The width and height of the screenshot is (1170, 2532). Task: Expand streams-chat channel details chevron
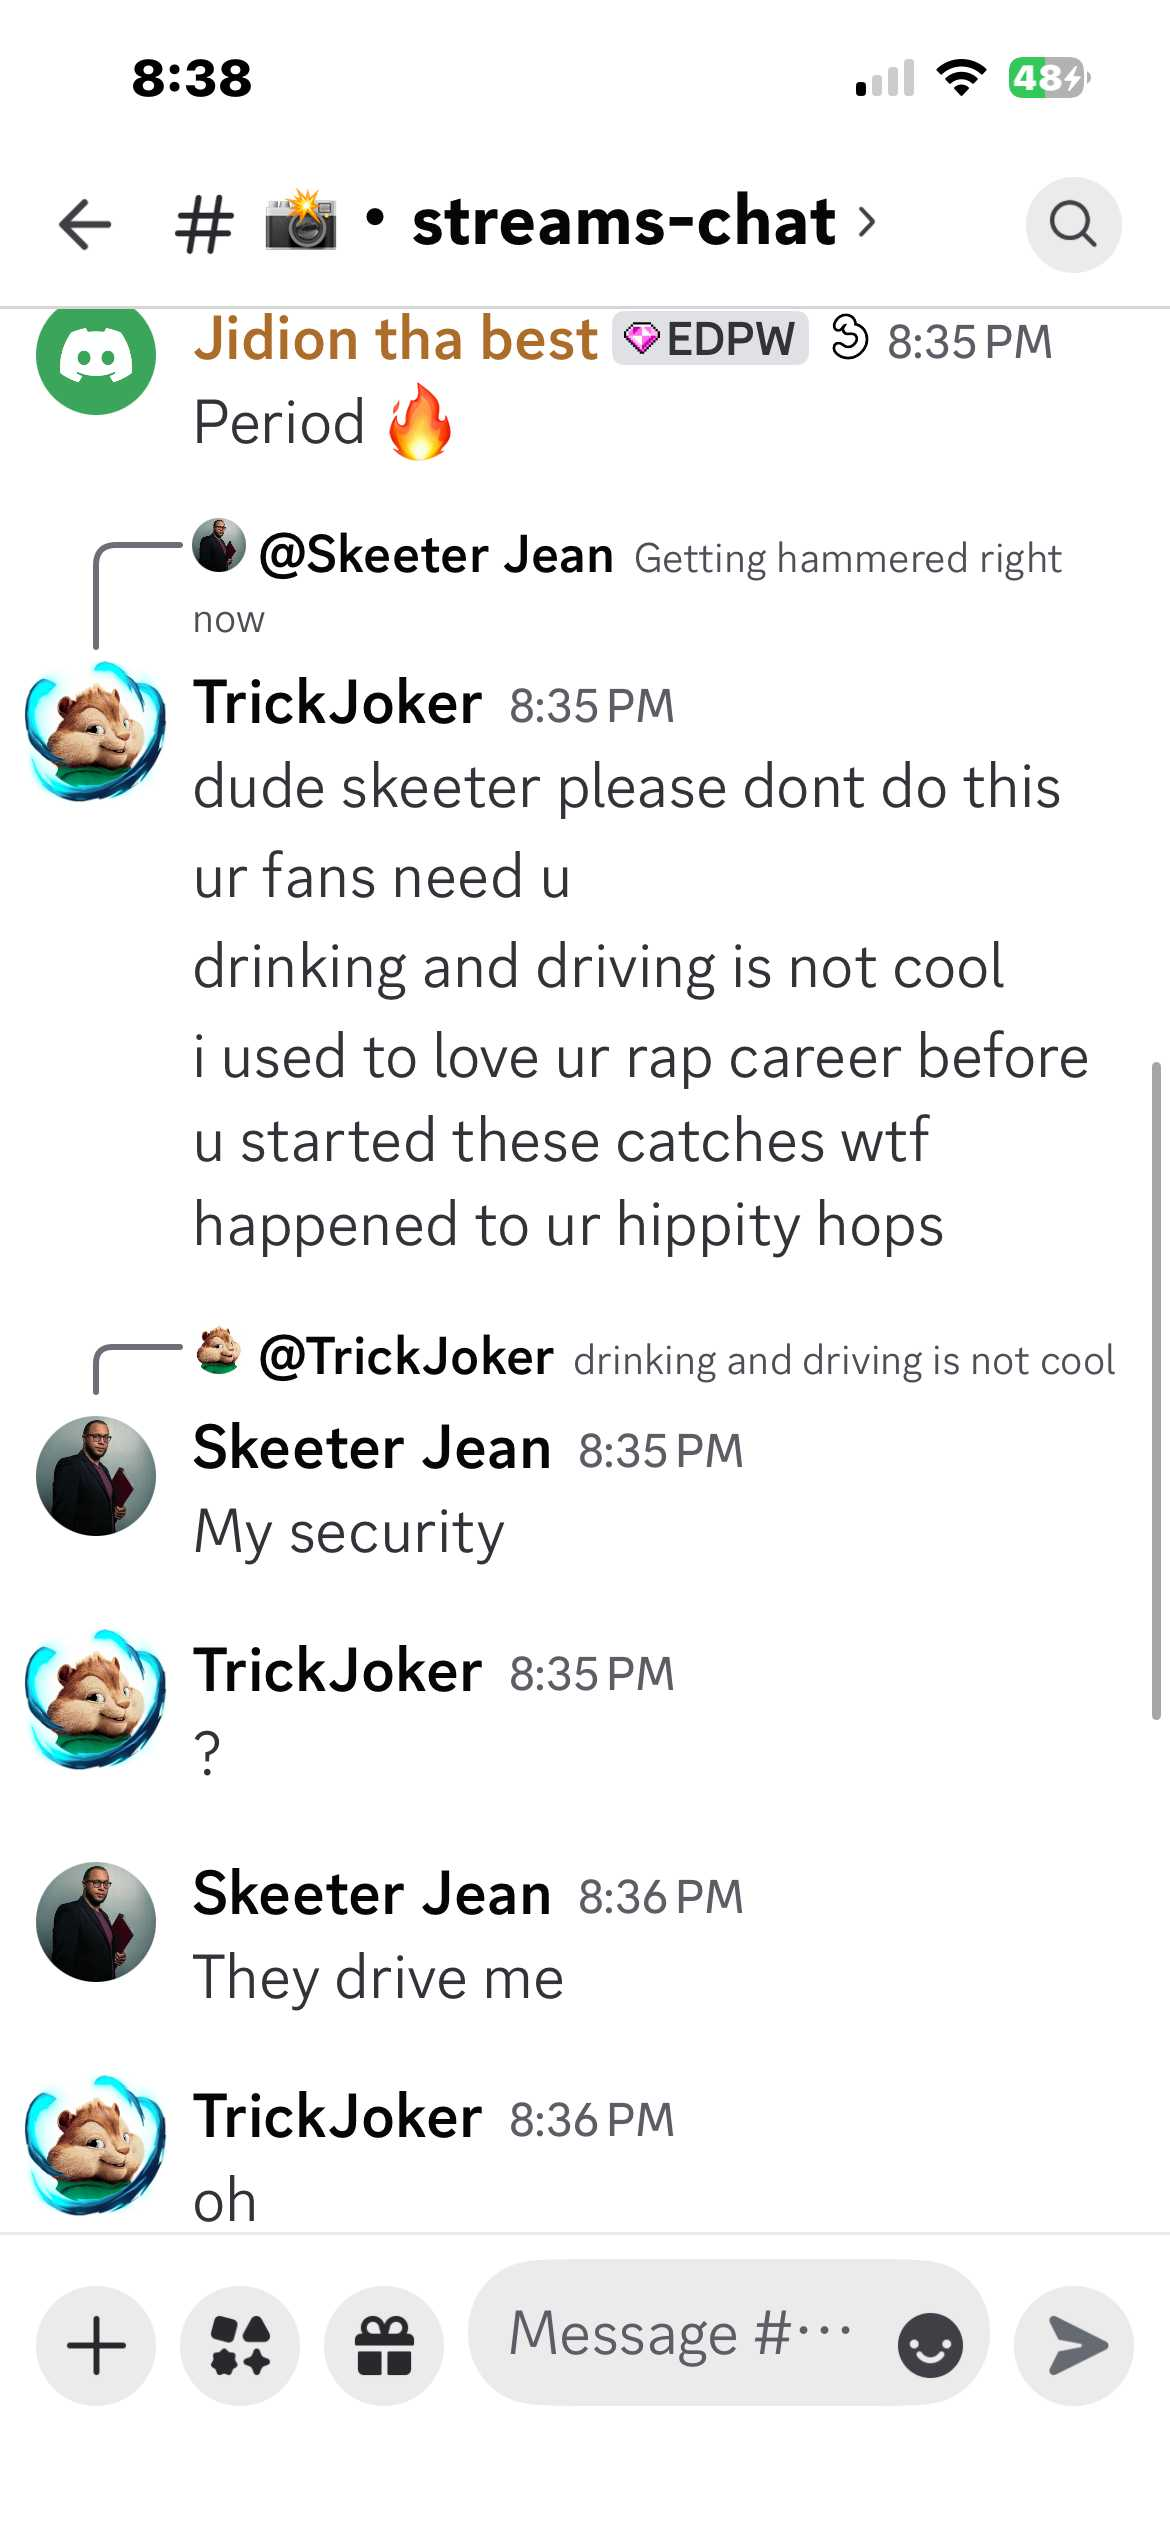pos(867,222)
